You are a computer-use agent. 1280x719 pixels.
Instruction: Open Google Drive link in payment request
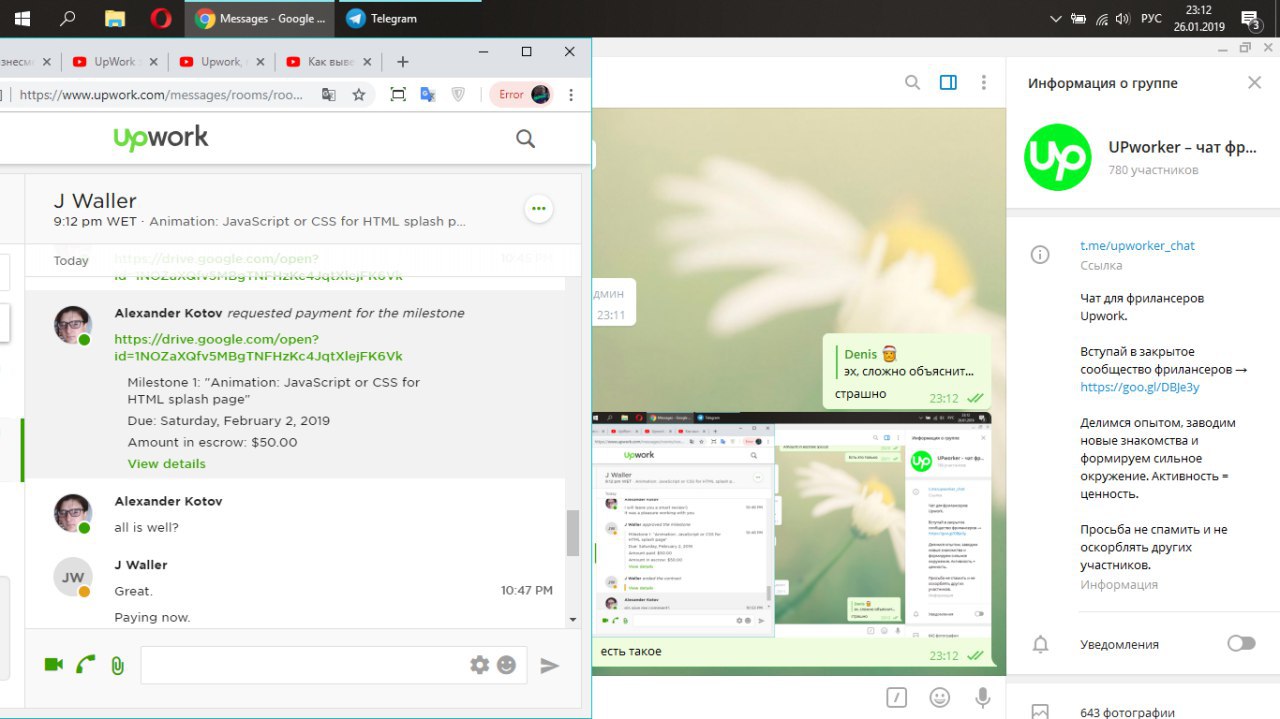coord(259,348)
